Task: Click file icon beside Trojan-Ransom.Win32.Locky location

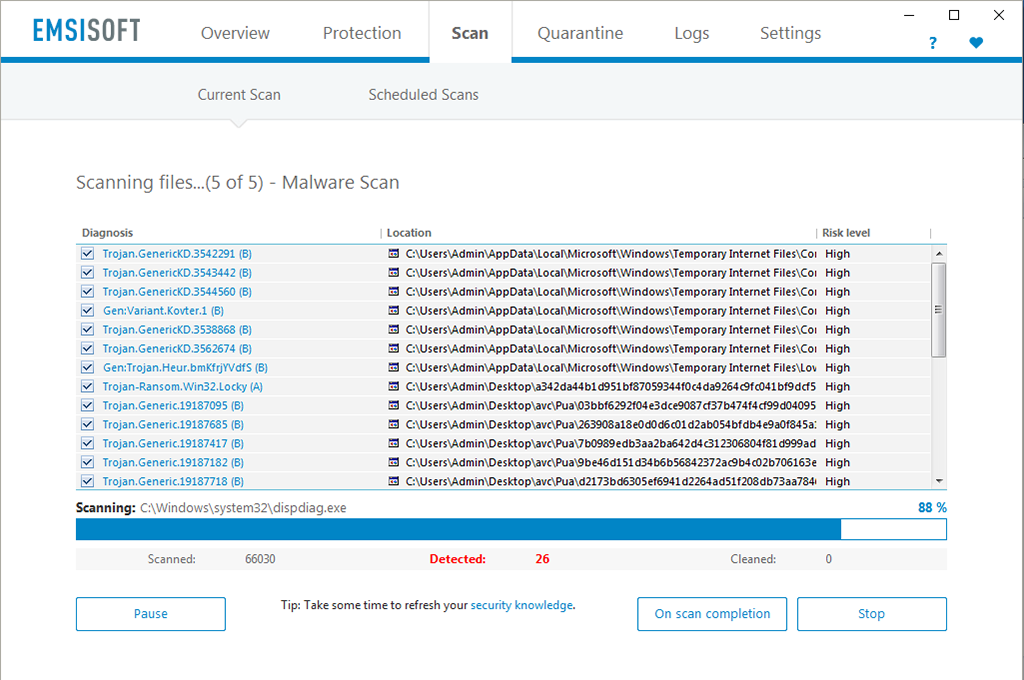Action: click(393, 386)
